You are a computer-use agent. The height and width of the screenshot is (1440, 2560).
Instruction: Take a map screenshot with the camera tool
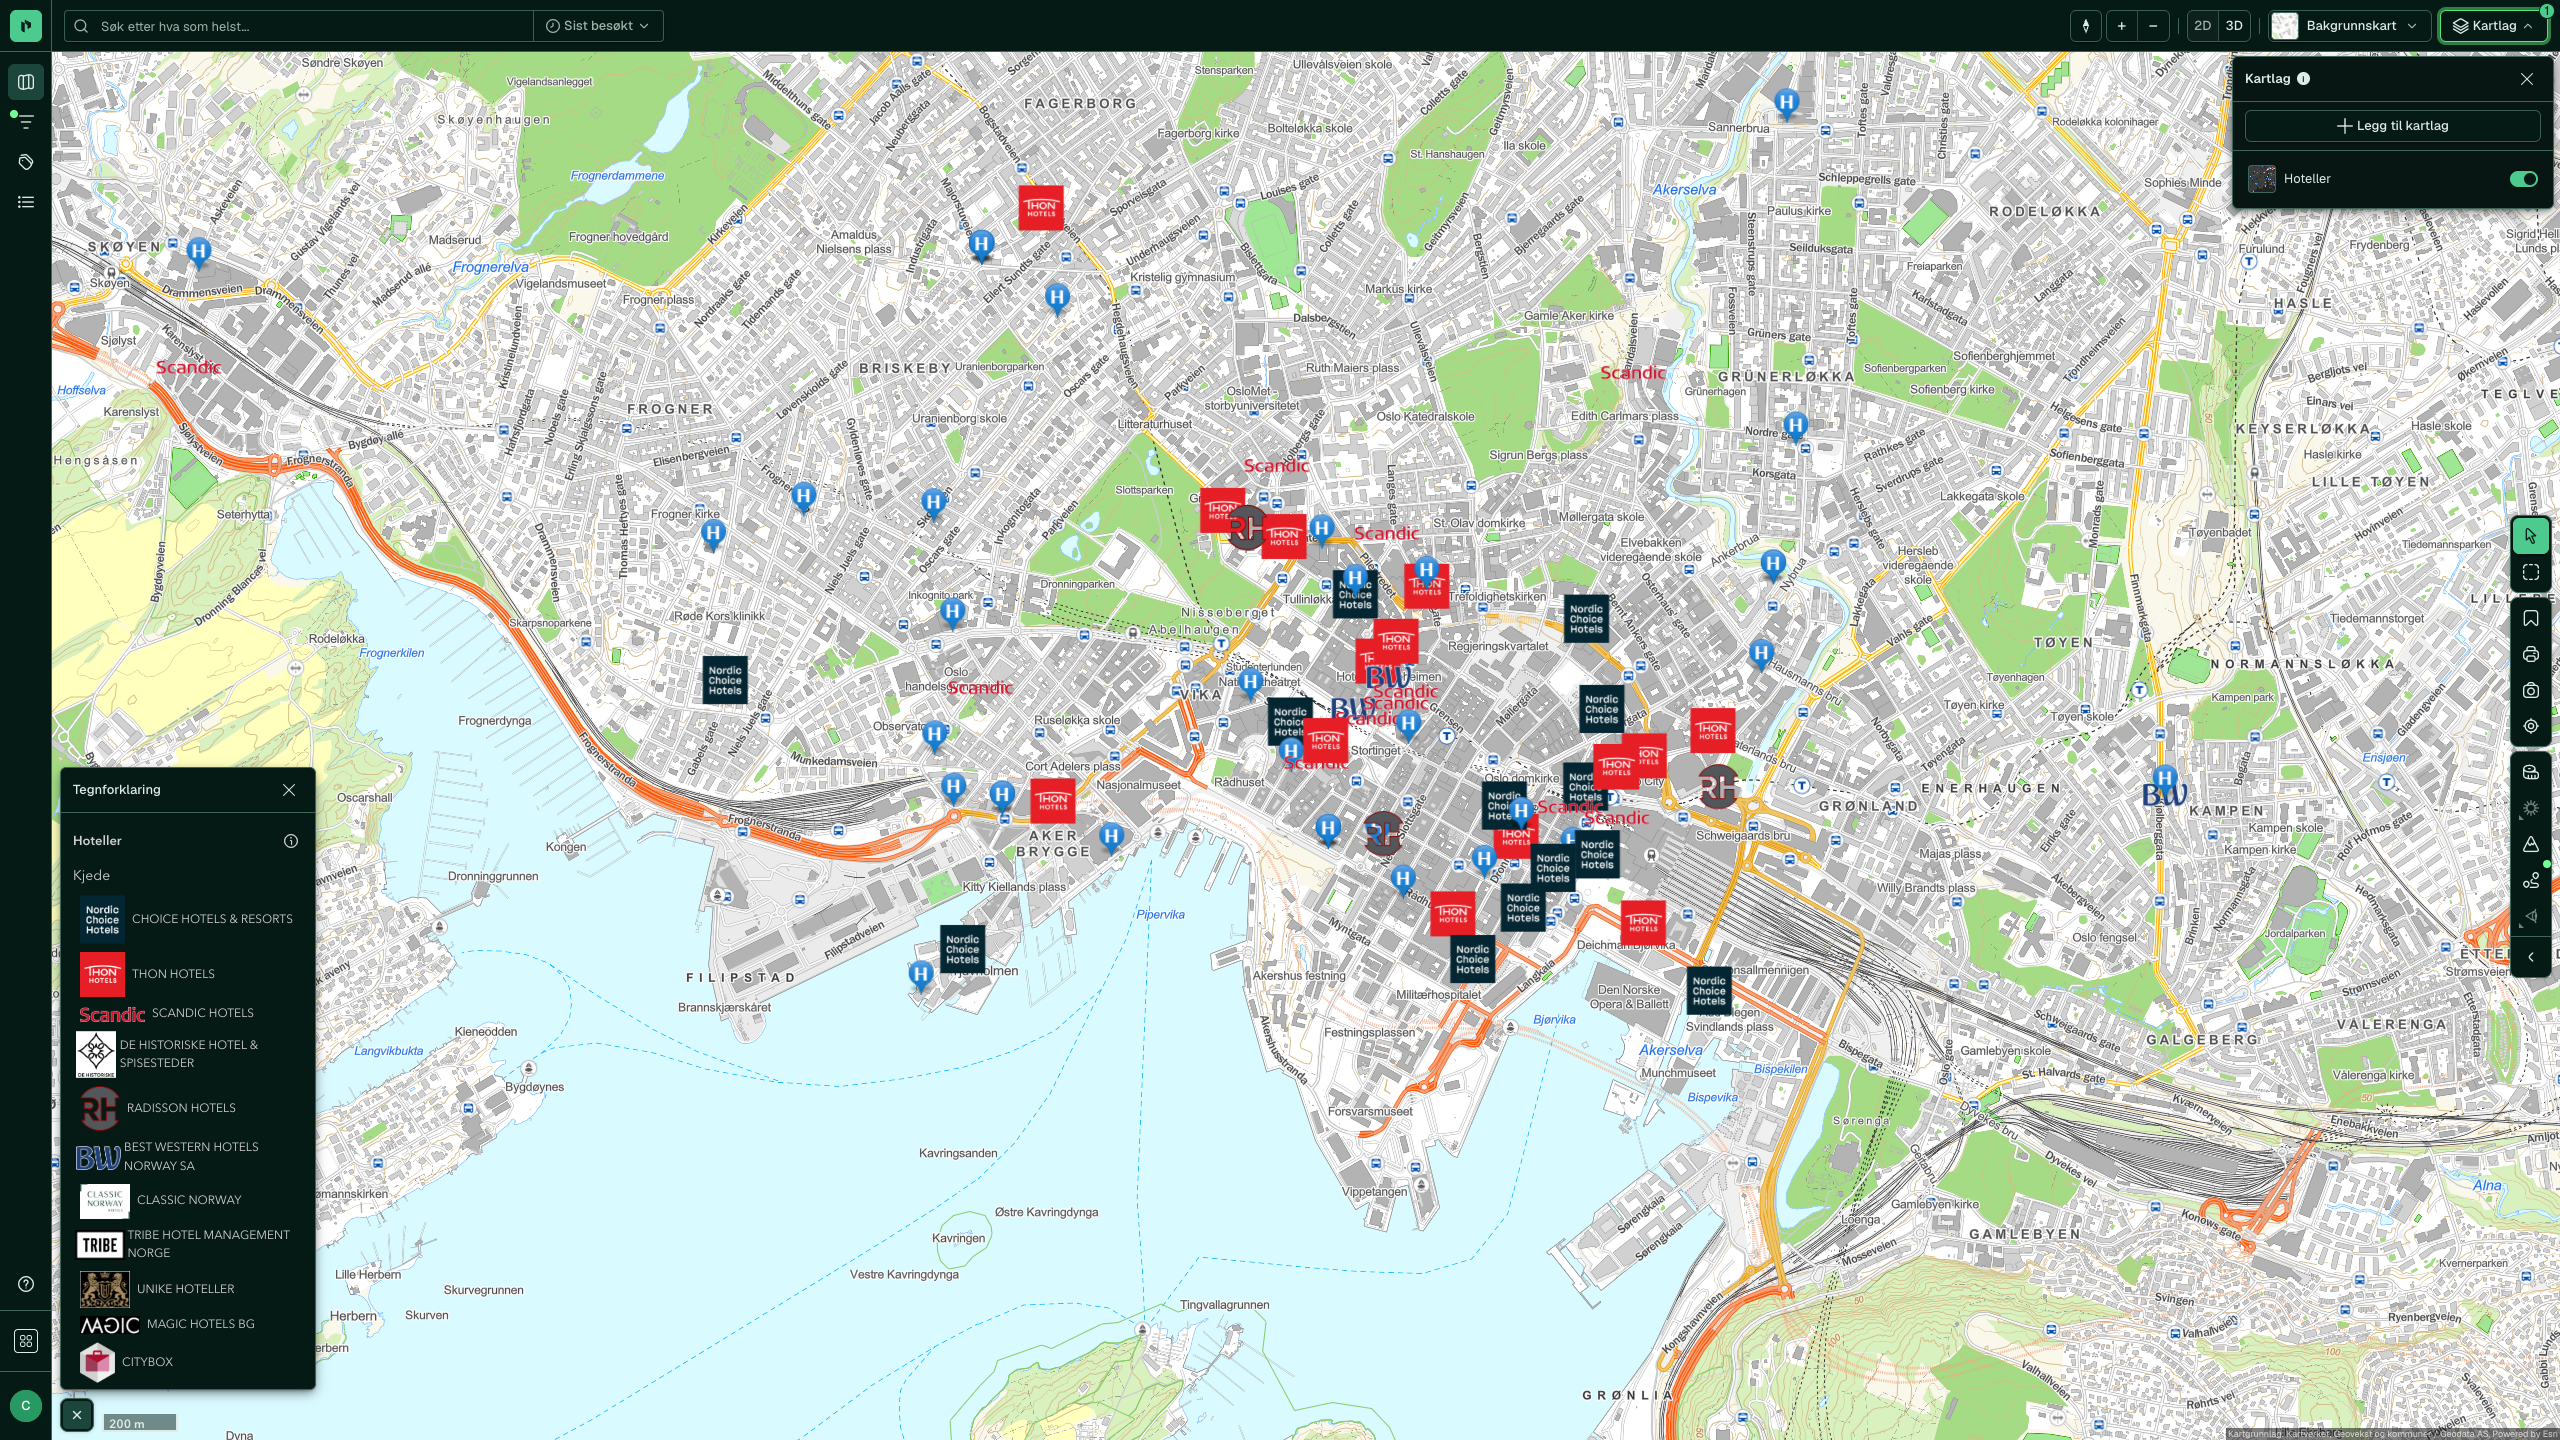click(2531, 691)
